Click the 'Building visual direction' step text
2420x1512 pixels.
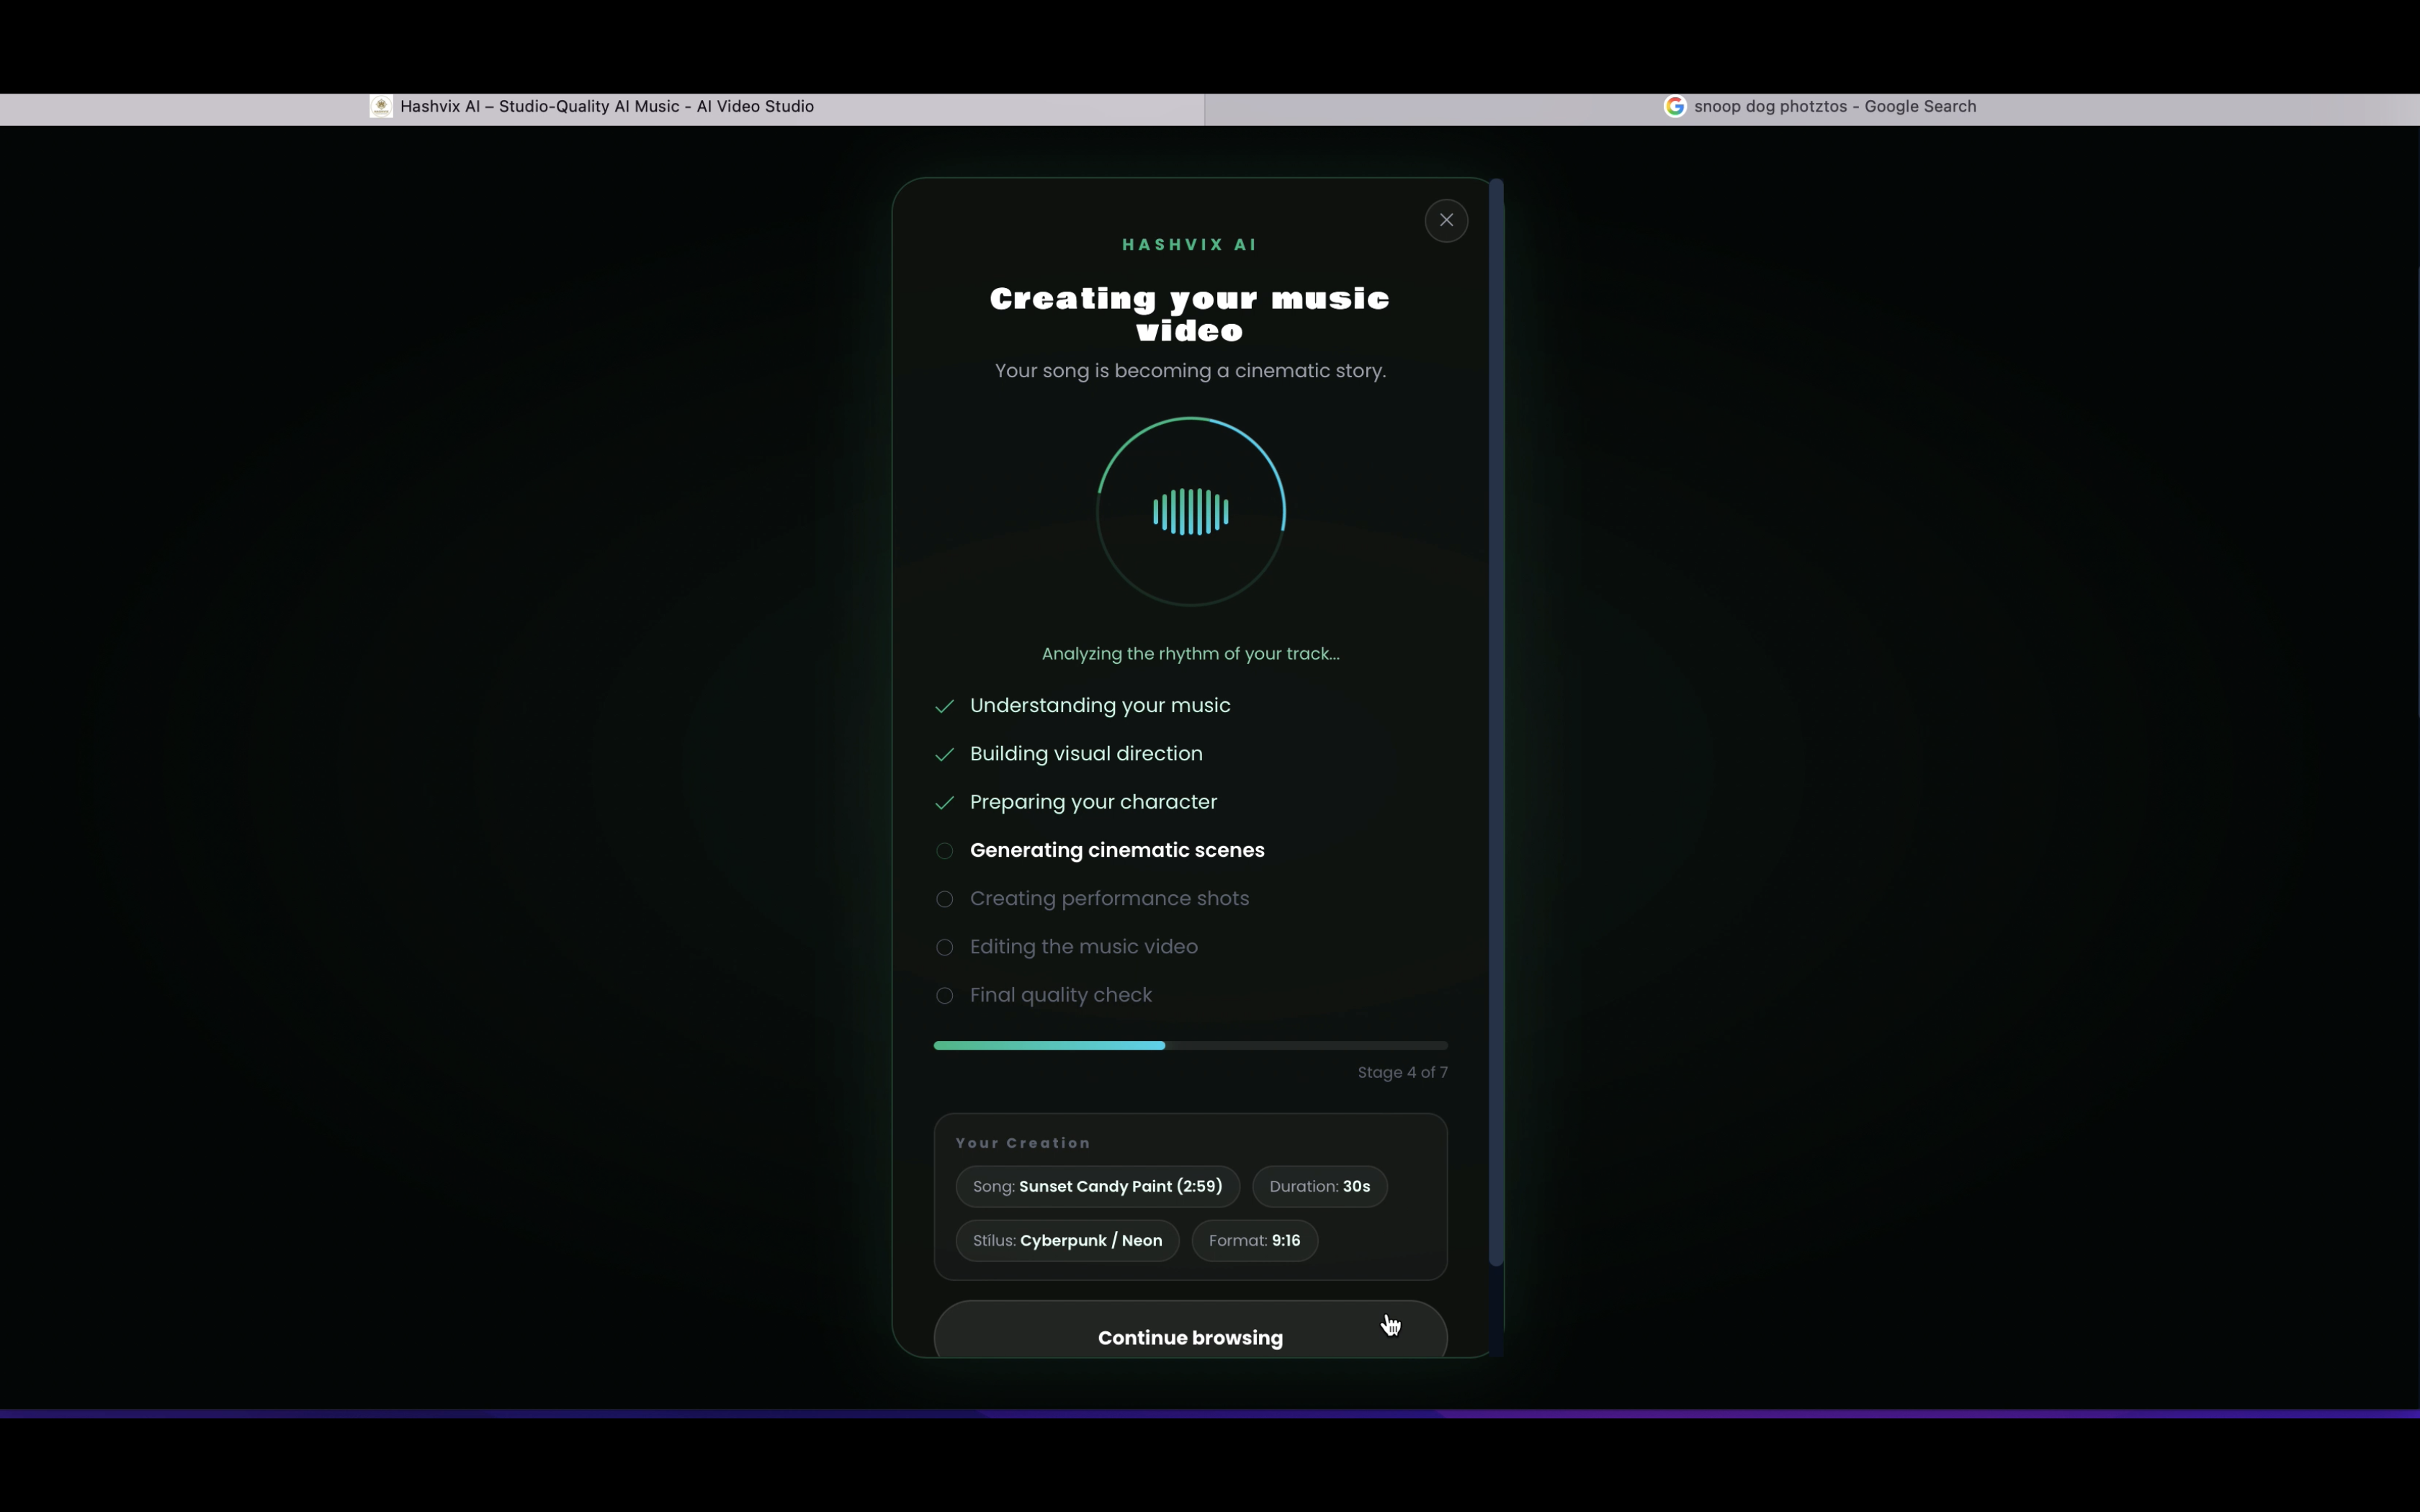point(1086,753)
